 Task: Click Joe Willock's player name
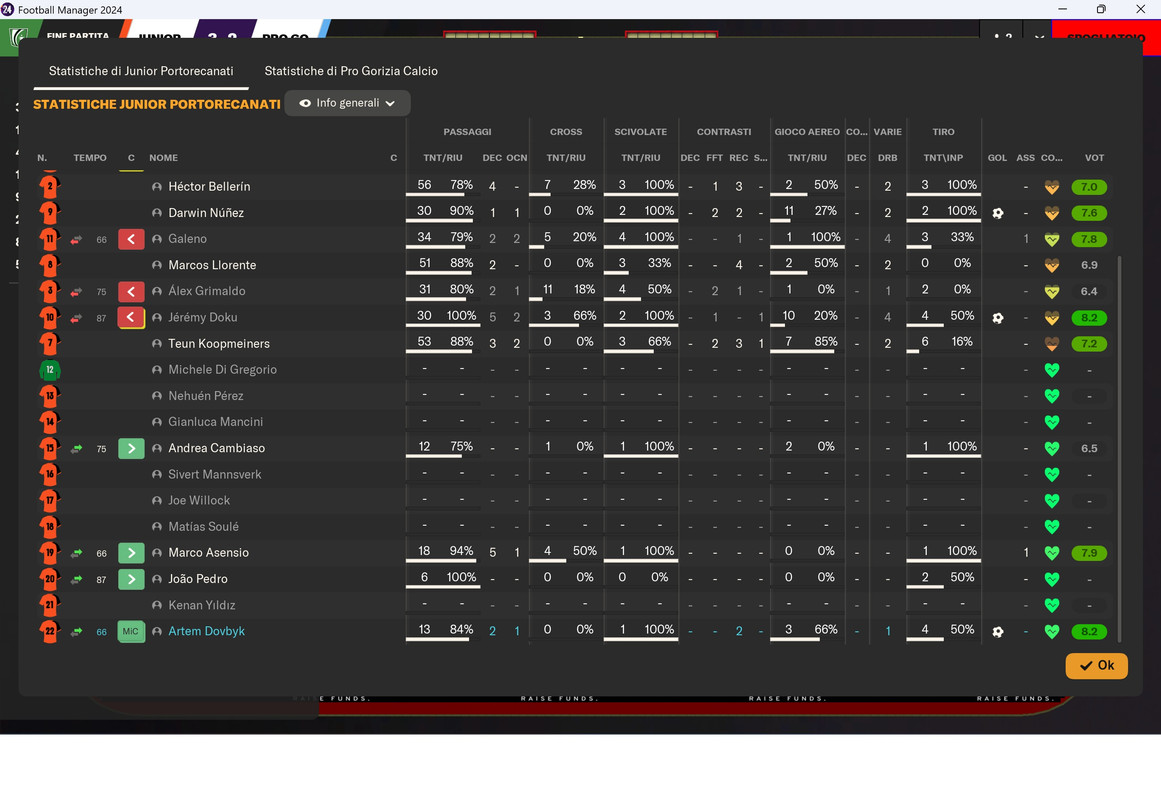(x=198, y=501)
